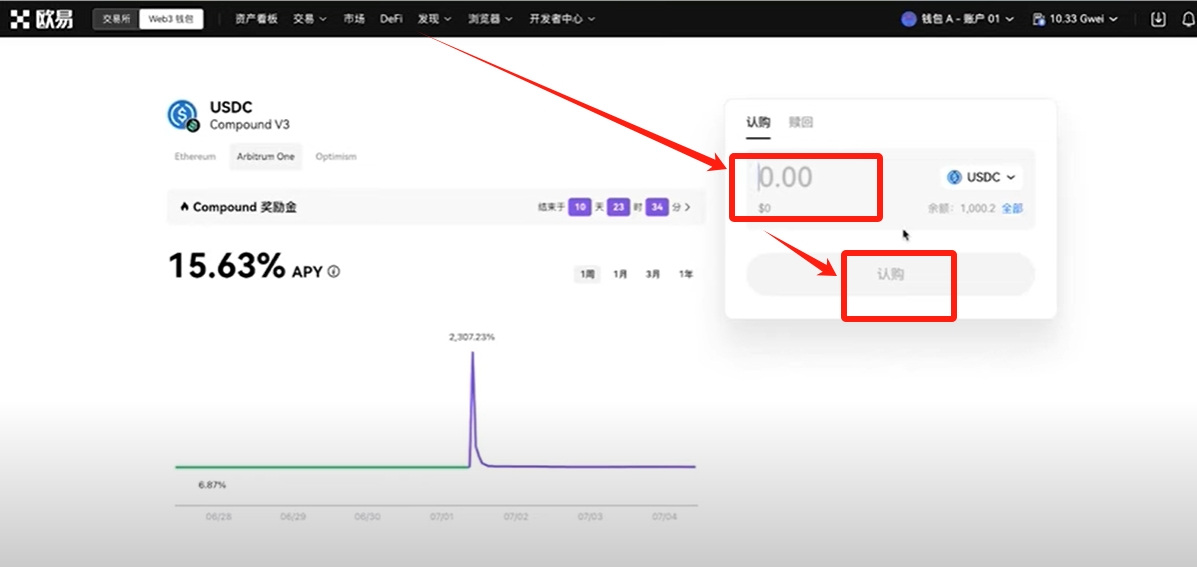Expand the 浏览器 explorer menu

click(x=490, y=19)
